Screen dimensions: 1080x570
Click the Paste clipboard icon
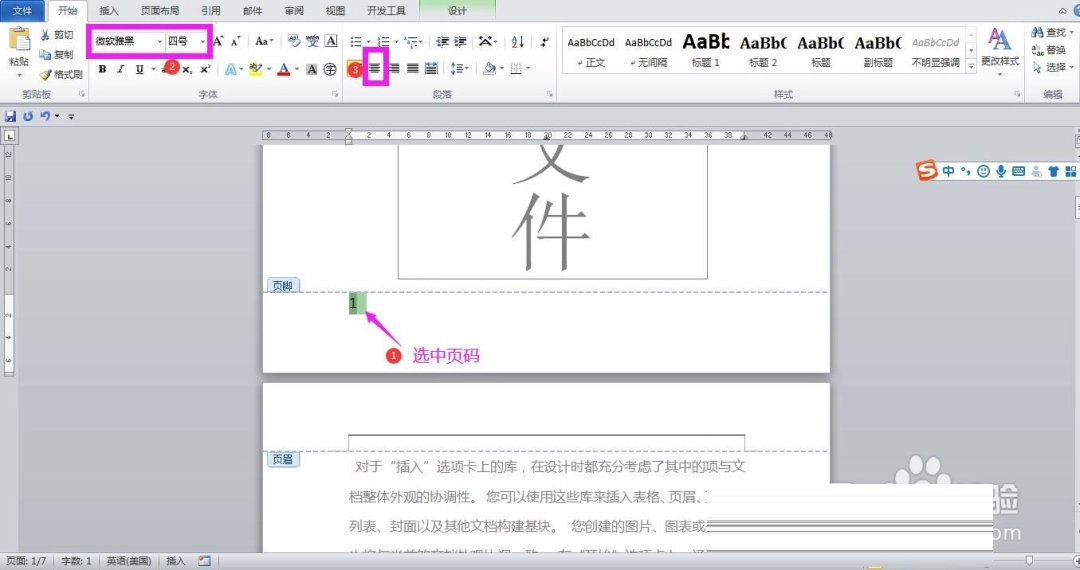click(x=19, y=41)
